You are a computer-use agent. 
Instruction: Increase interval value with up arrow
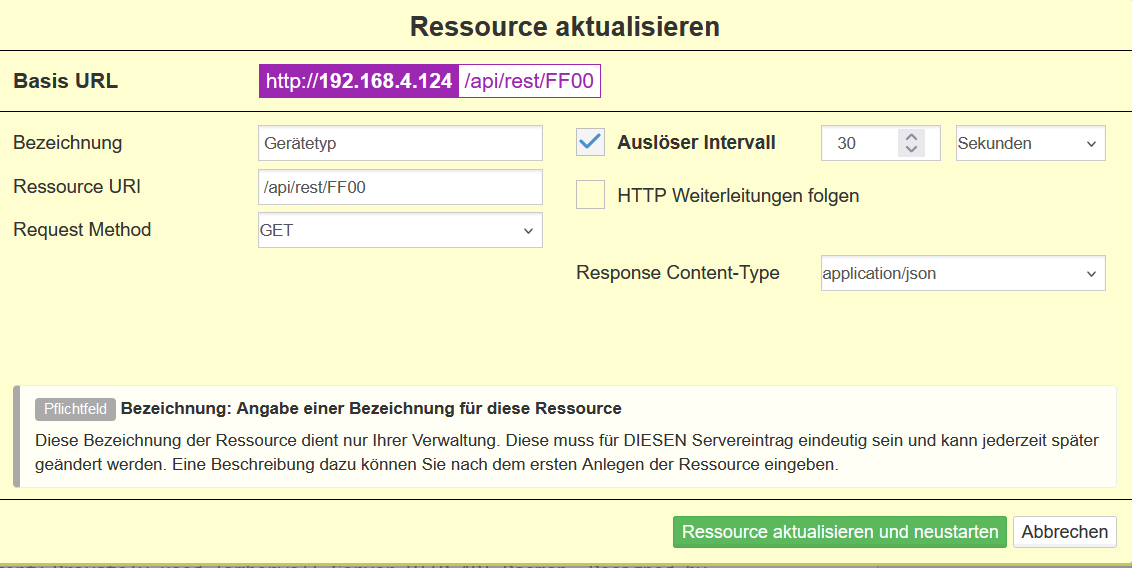pos(911,136)
